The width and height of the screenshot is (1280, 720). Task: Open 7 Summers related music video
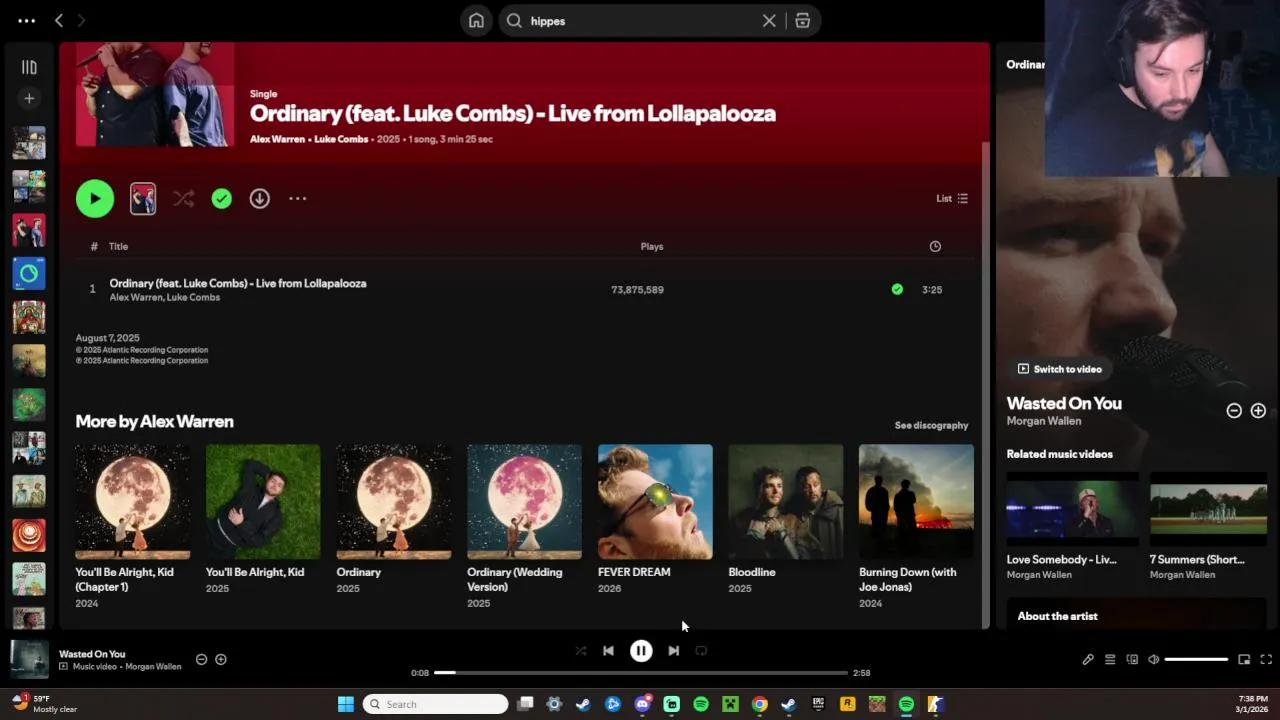[x=1208, y=526]
